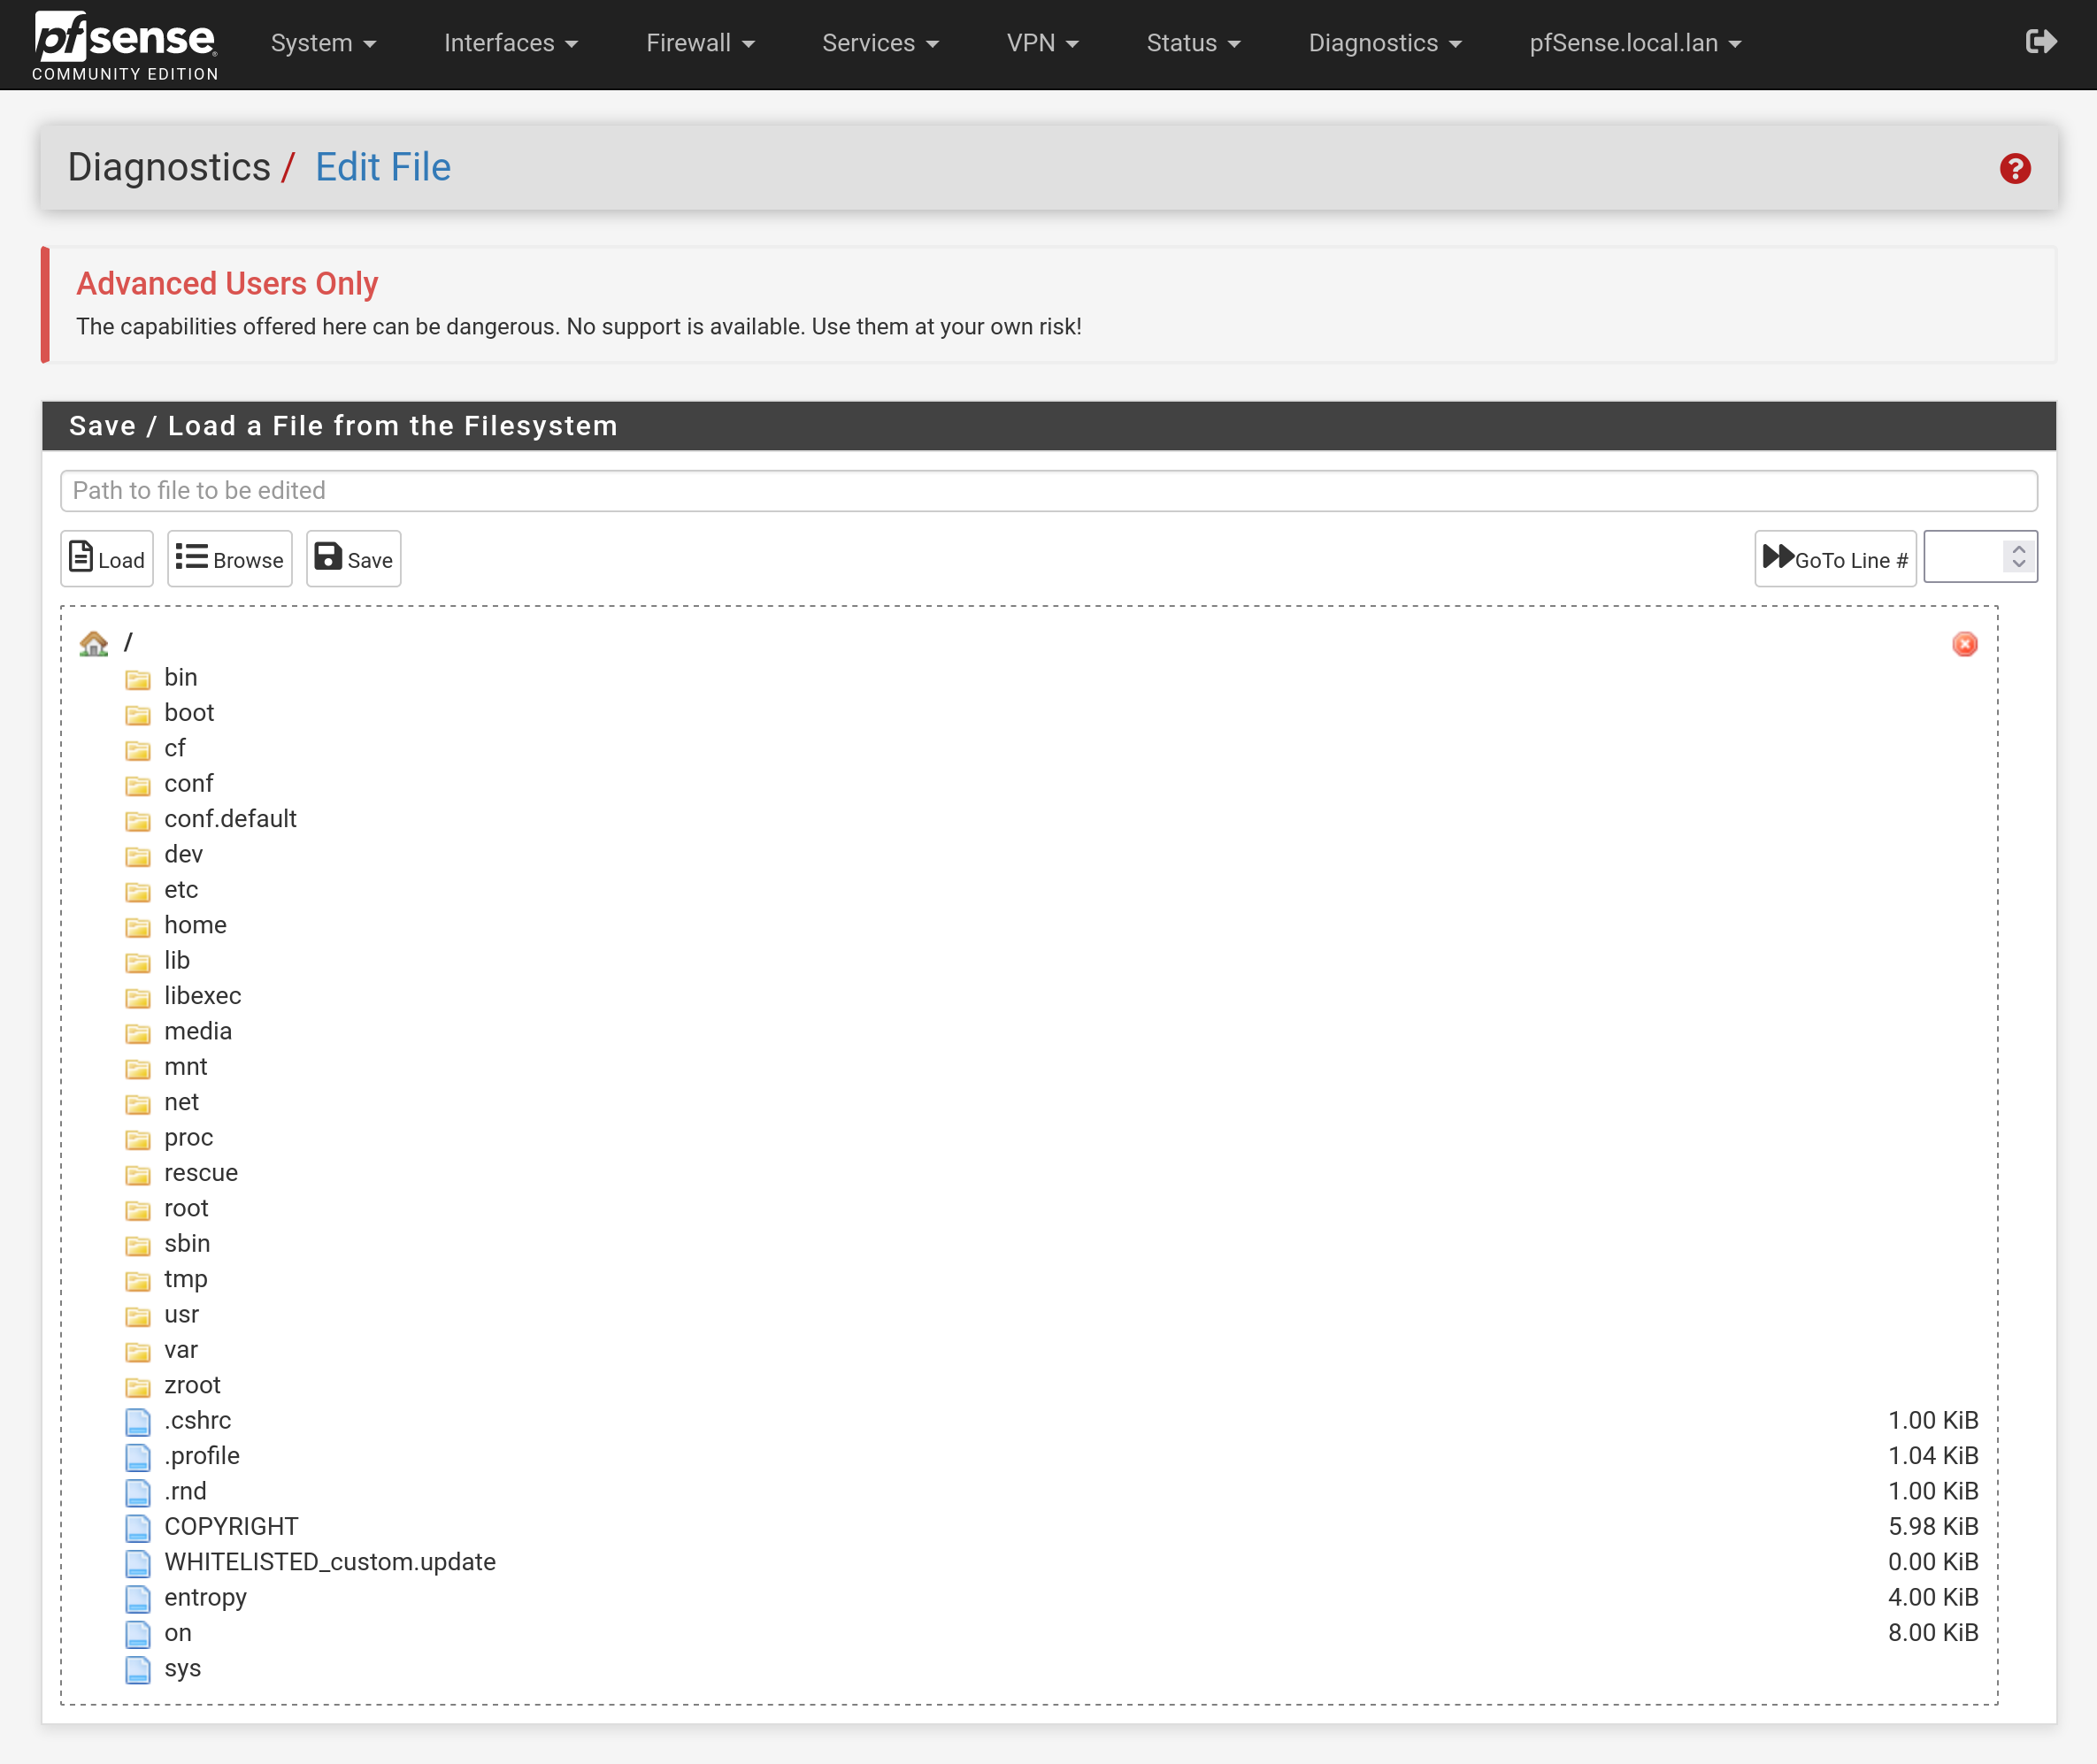
Task: Click the 8.00 KiB size value
Action: [1933, 1633]
